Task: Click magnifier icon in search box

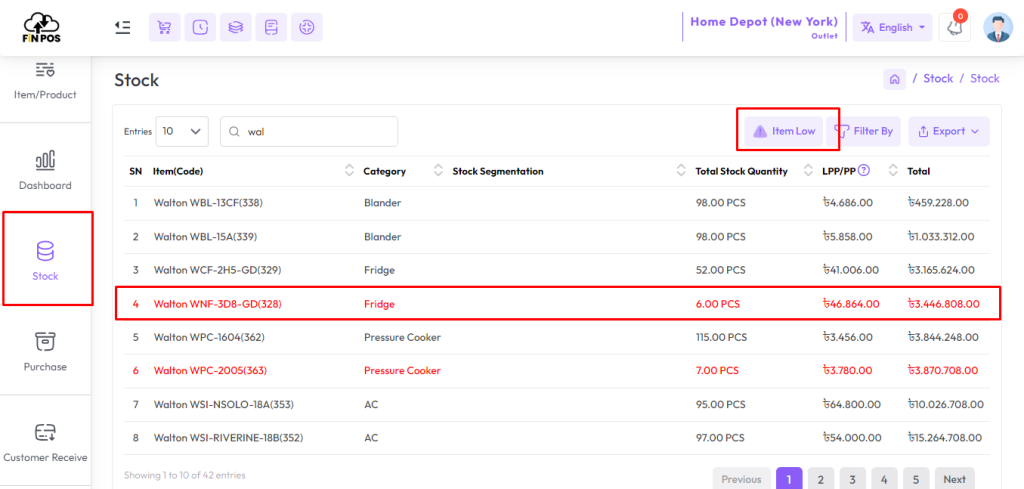Action: 234,132
